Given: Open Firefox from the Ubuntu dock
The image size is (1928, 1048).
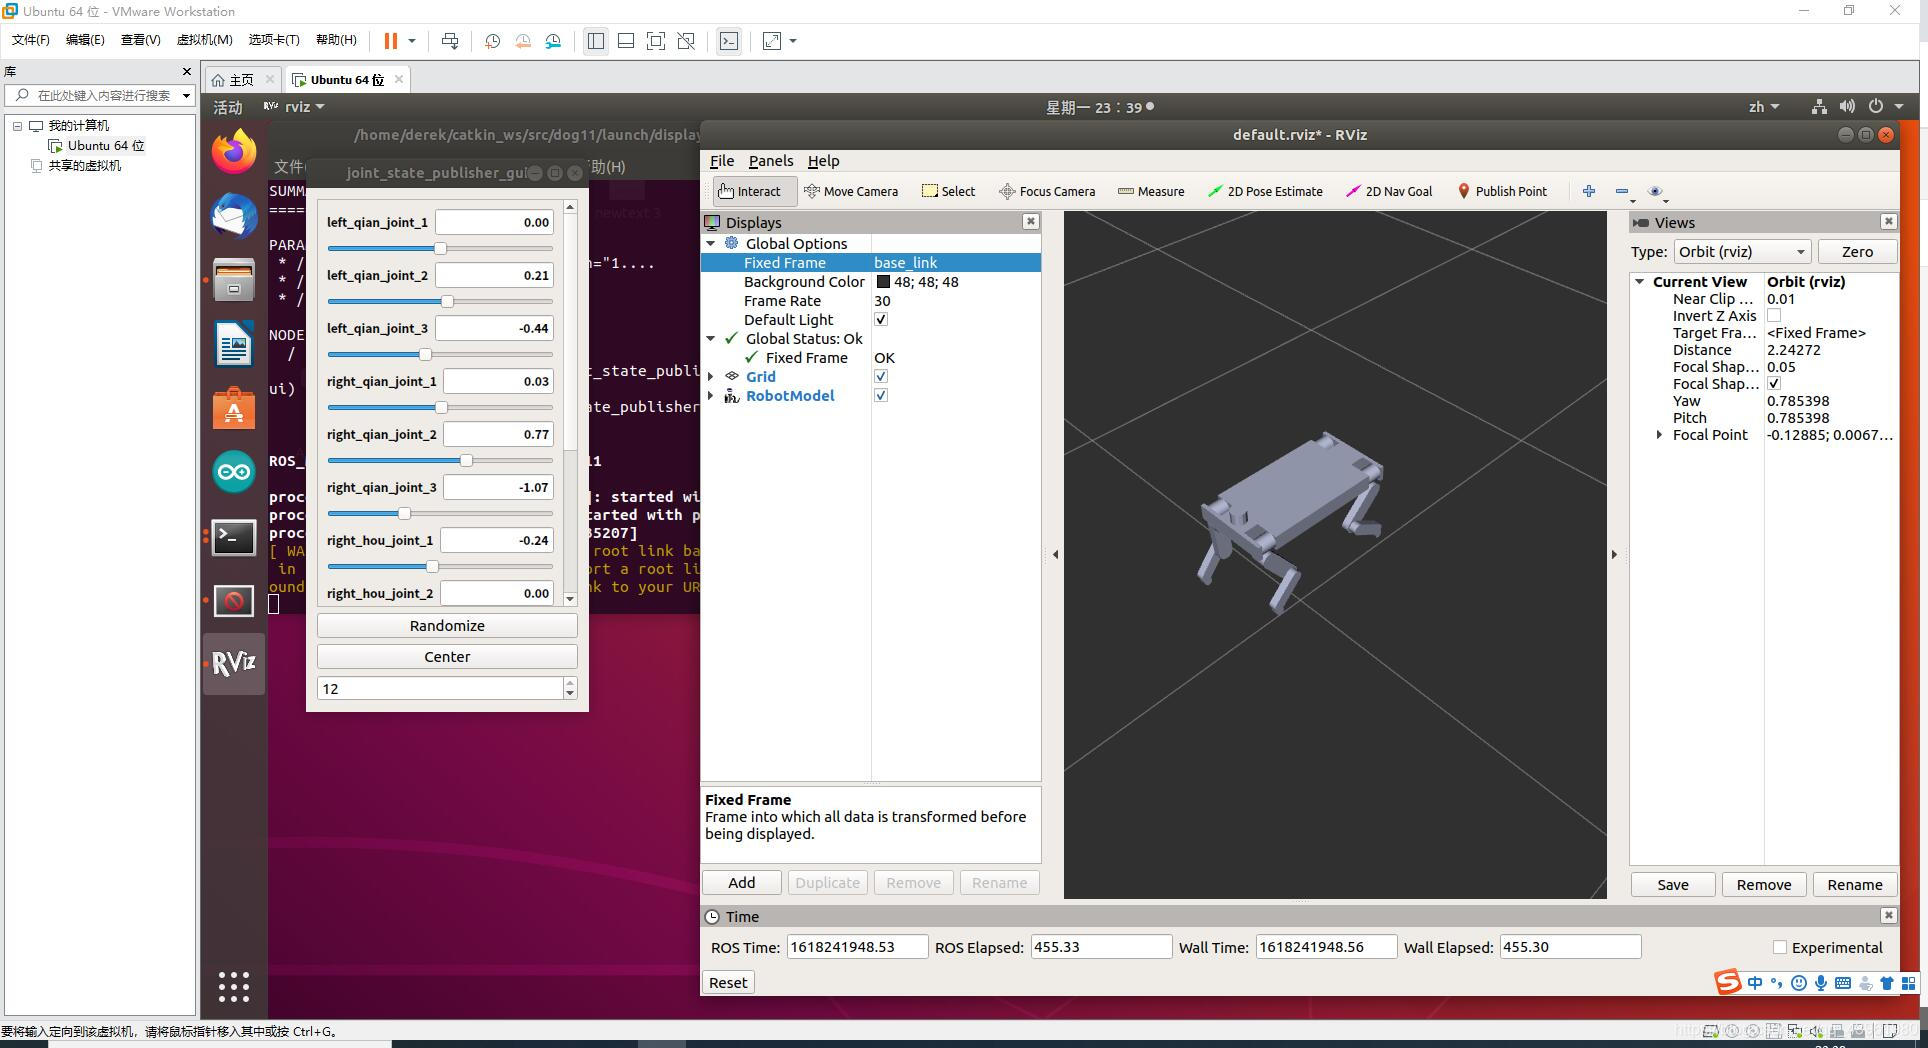Looking at the screenshot, I should [x=234, y=152].
